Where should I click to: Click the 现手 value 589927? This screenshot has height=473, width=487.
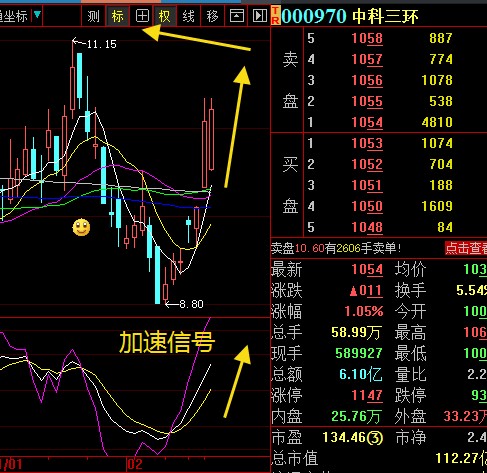point(359,353)
